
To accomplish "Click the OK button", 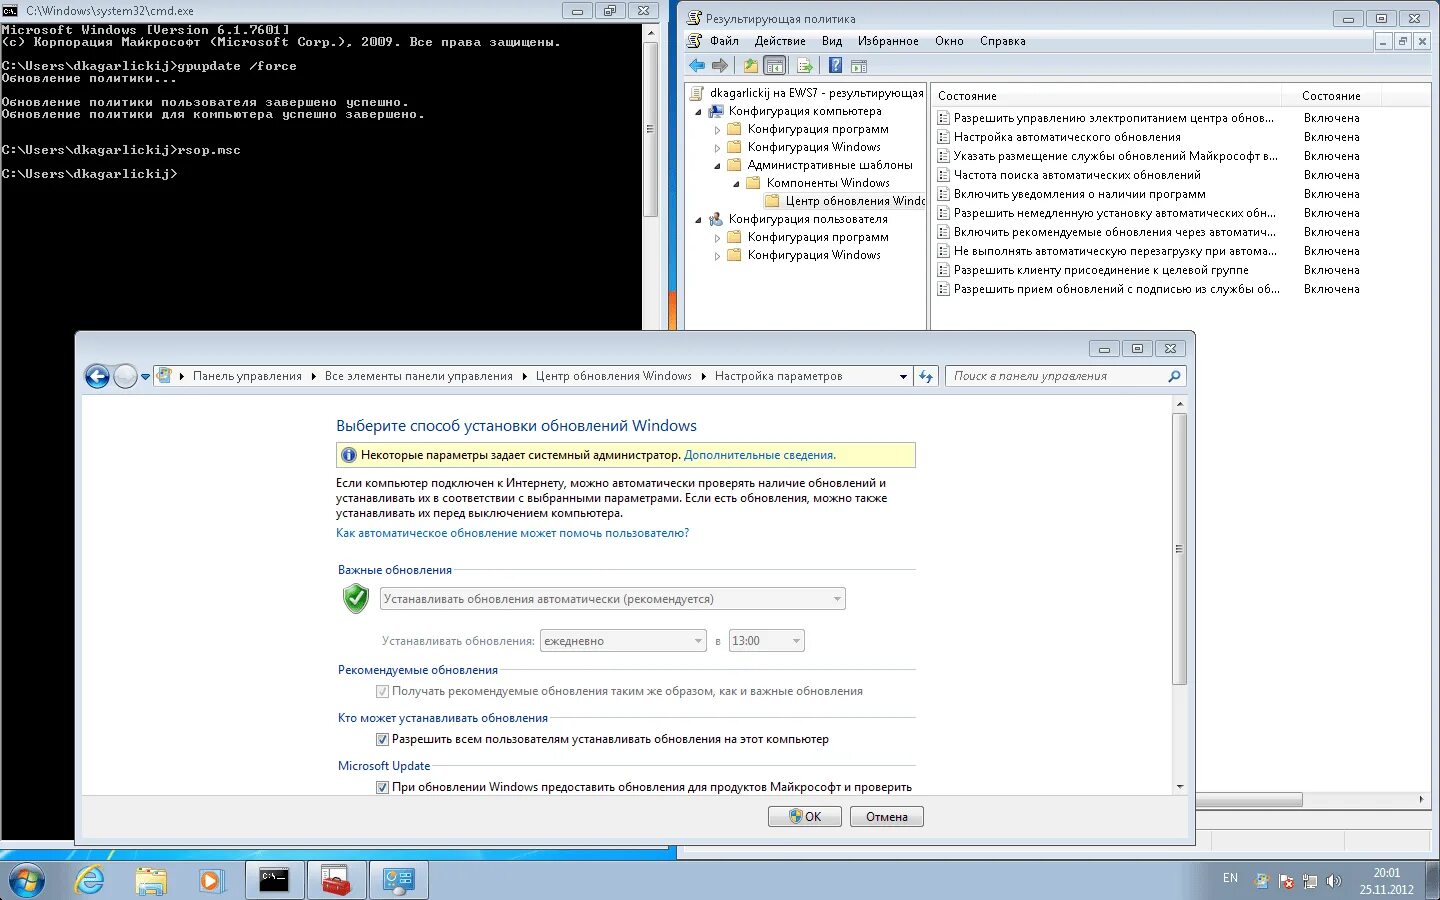I will point(805,817).
